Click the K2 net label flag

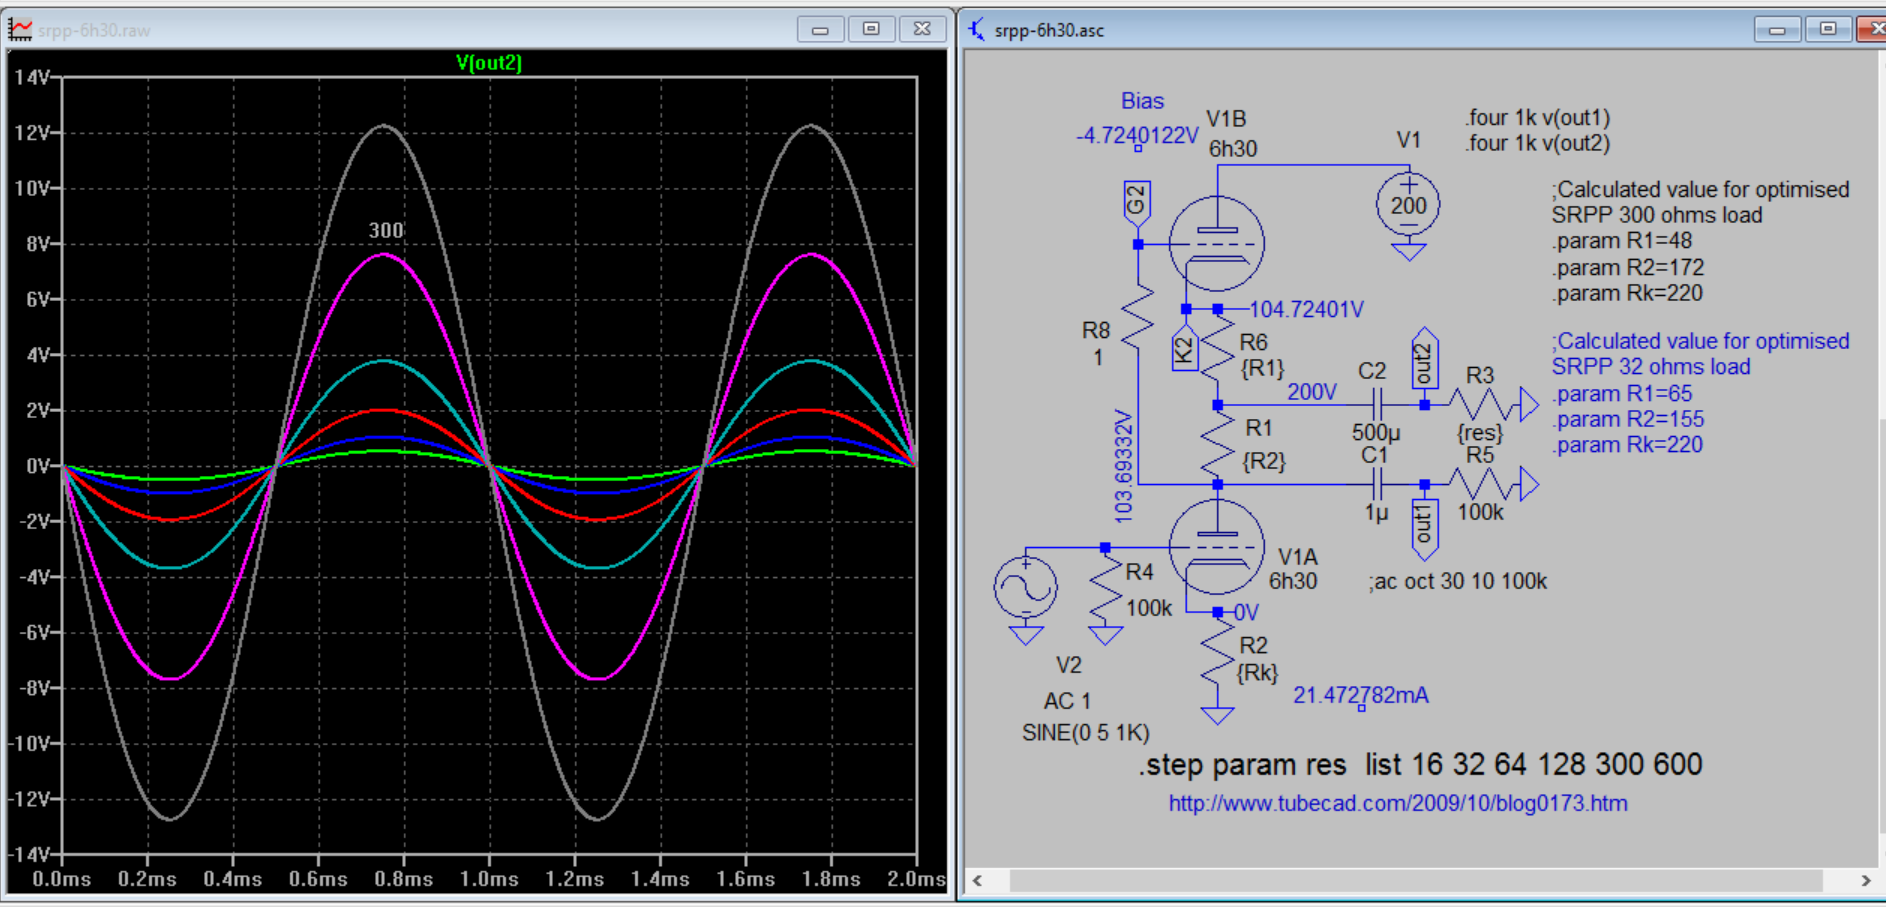coord(1185,348)
